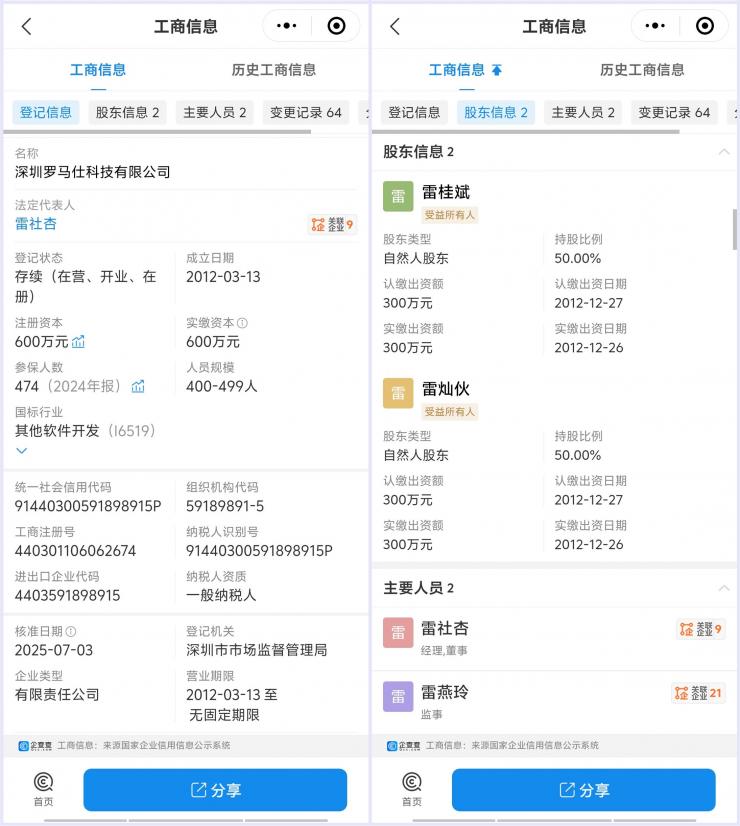Select 登记信息 chip in left panel

[x=46, y=112]
